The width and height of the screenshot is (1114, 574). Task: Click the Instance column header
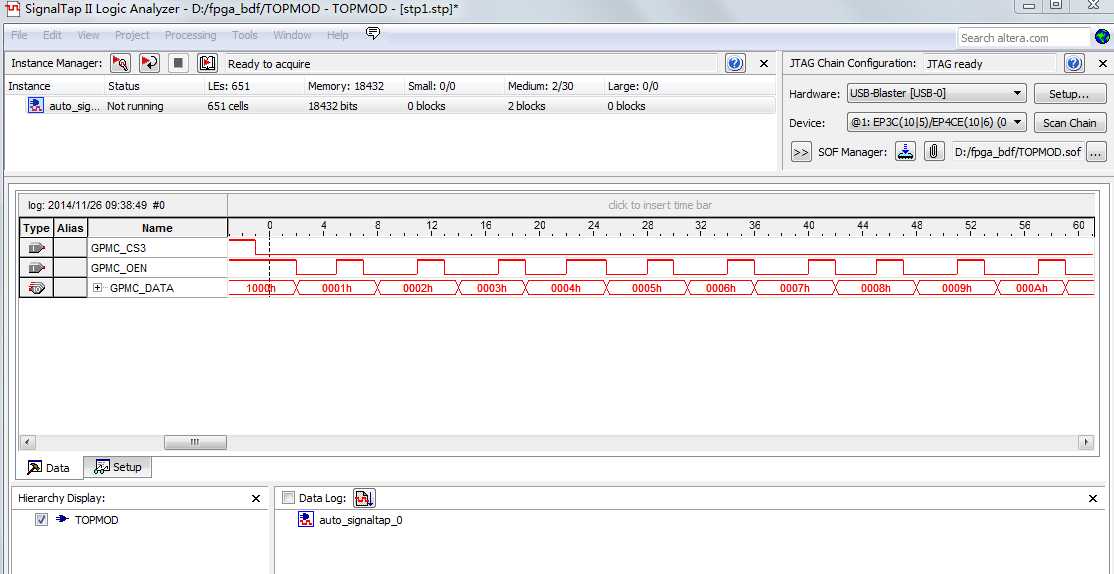(x=29, y=86)
